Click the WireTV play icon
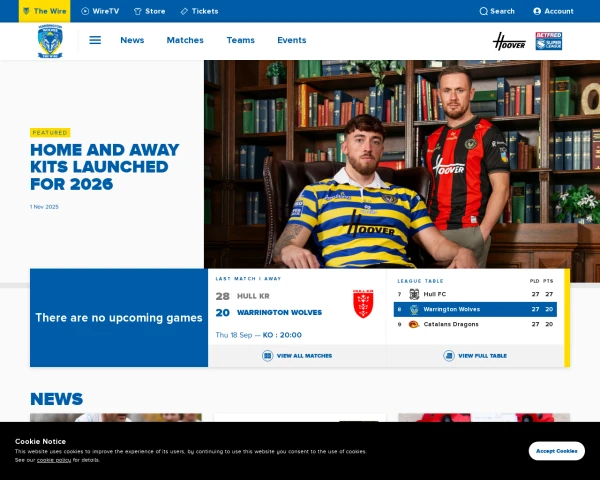 point(85,11)
